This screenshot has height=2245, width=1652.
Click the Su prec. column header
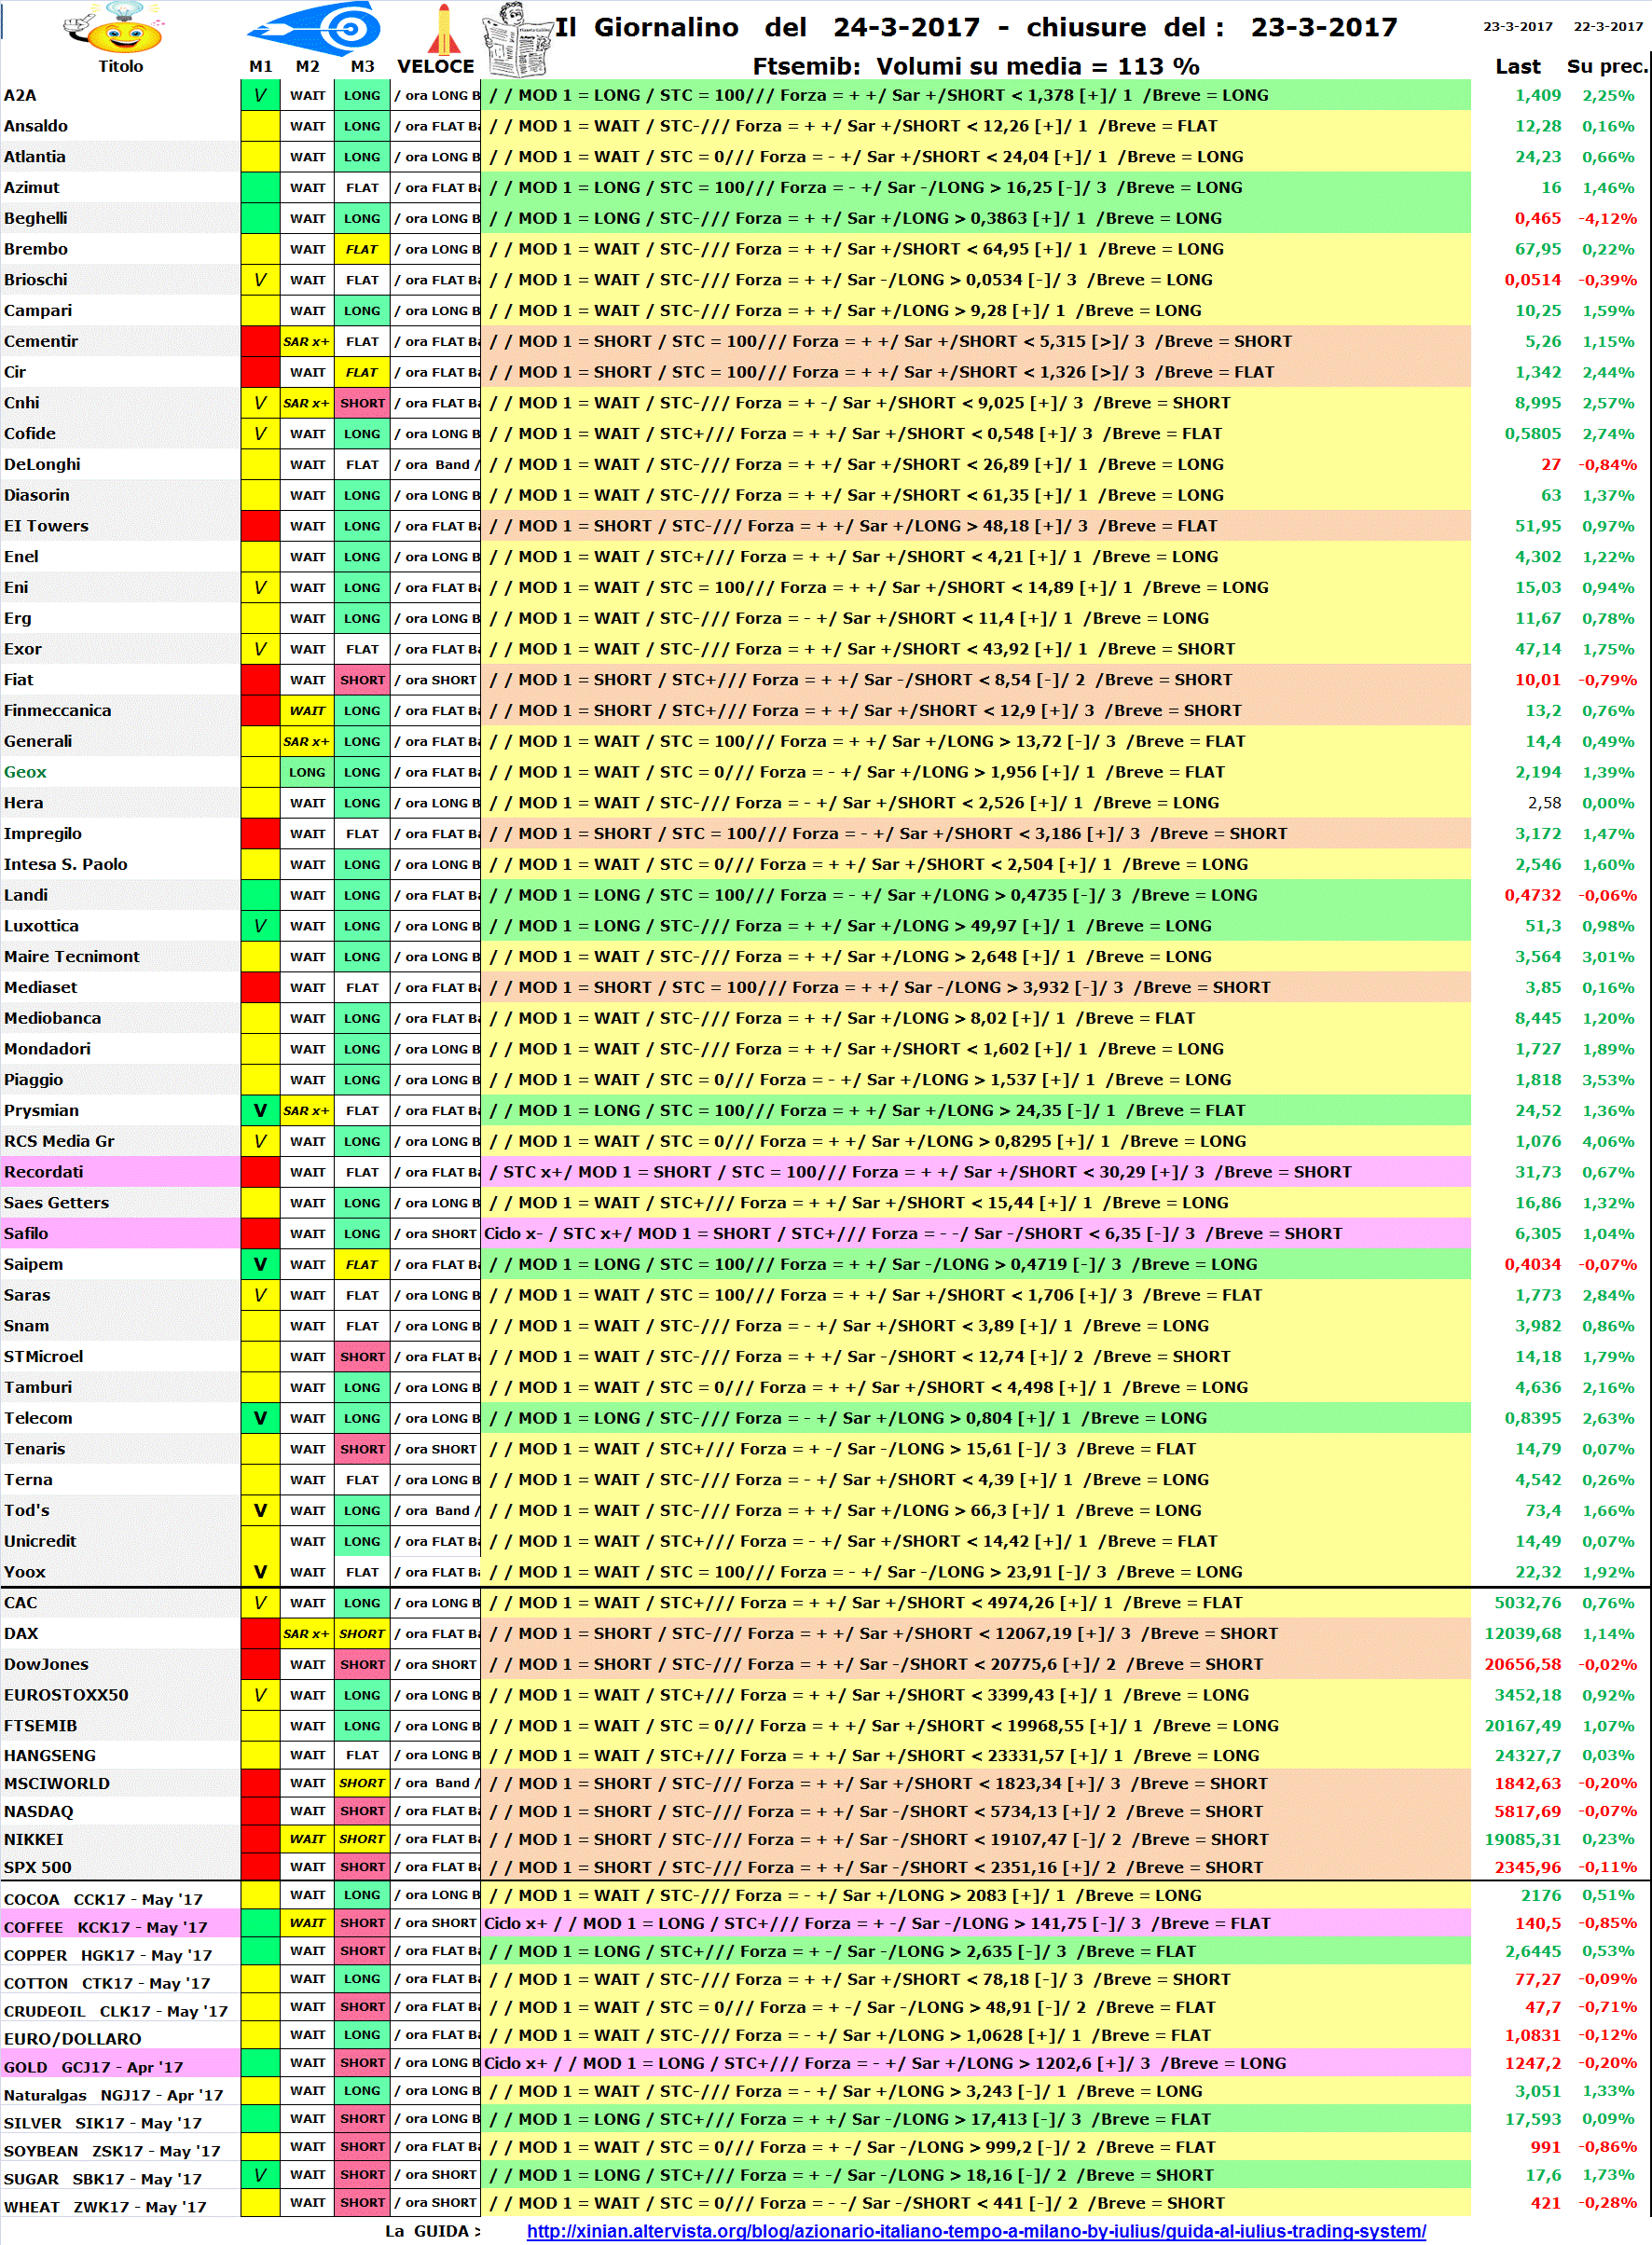click(1606, 66)
